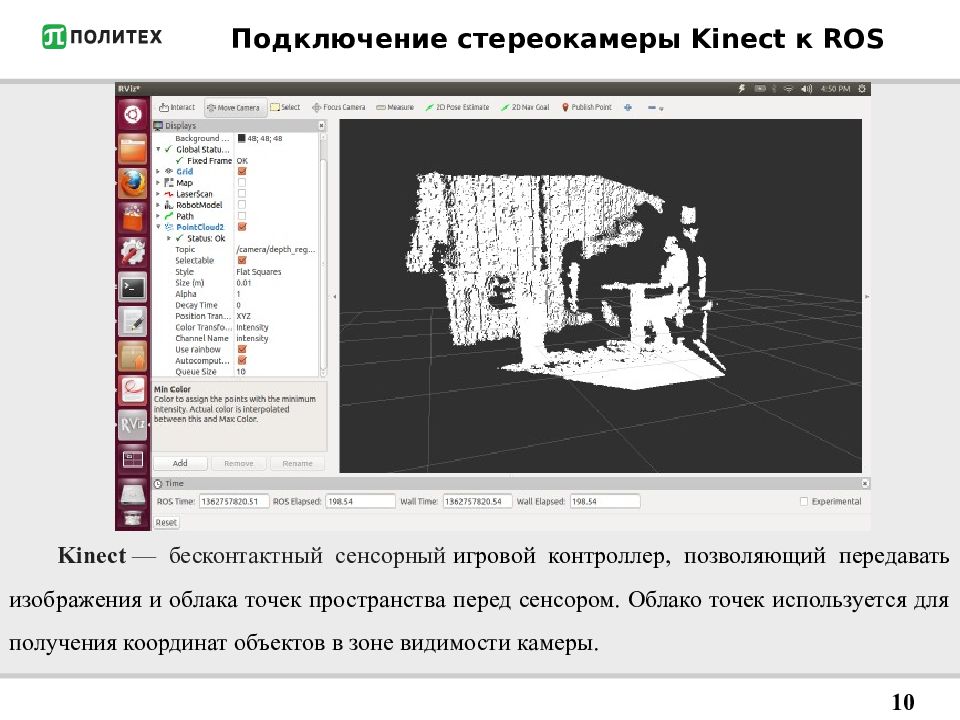The image size is (960, 720).
Task: Open the battery indicator in top panel
Action: click(760, 89)
